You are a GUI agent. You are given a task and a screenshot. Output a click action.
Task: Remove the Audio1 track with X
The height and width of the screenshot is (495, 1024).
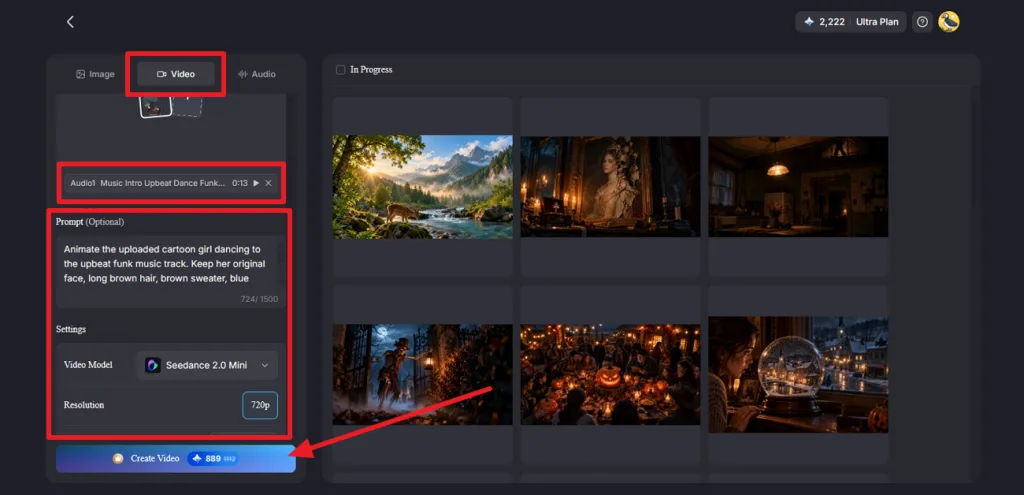point(268,184)
